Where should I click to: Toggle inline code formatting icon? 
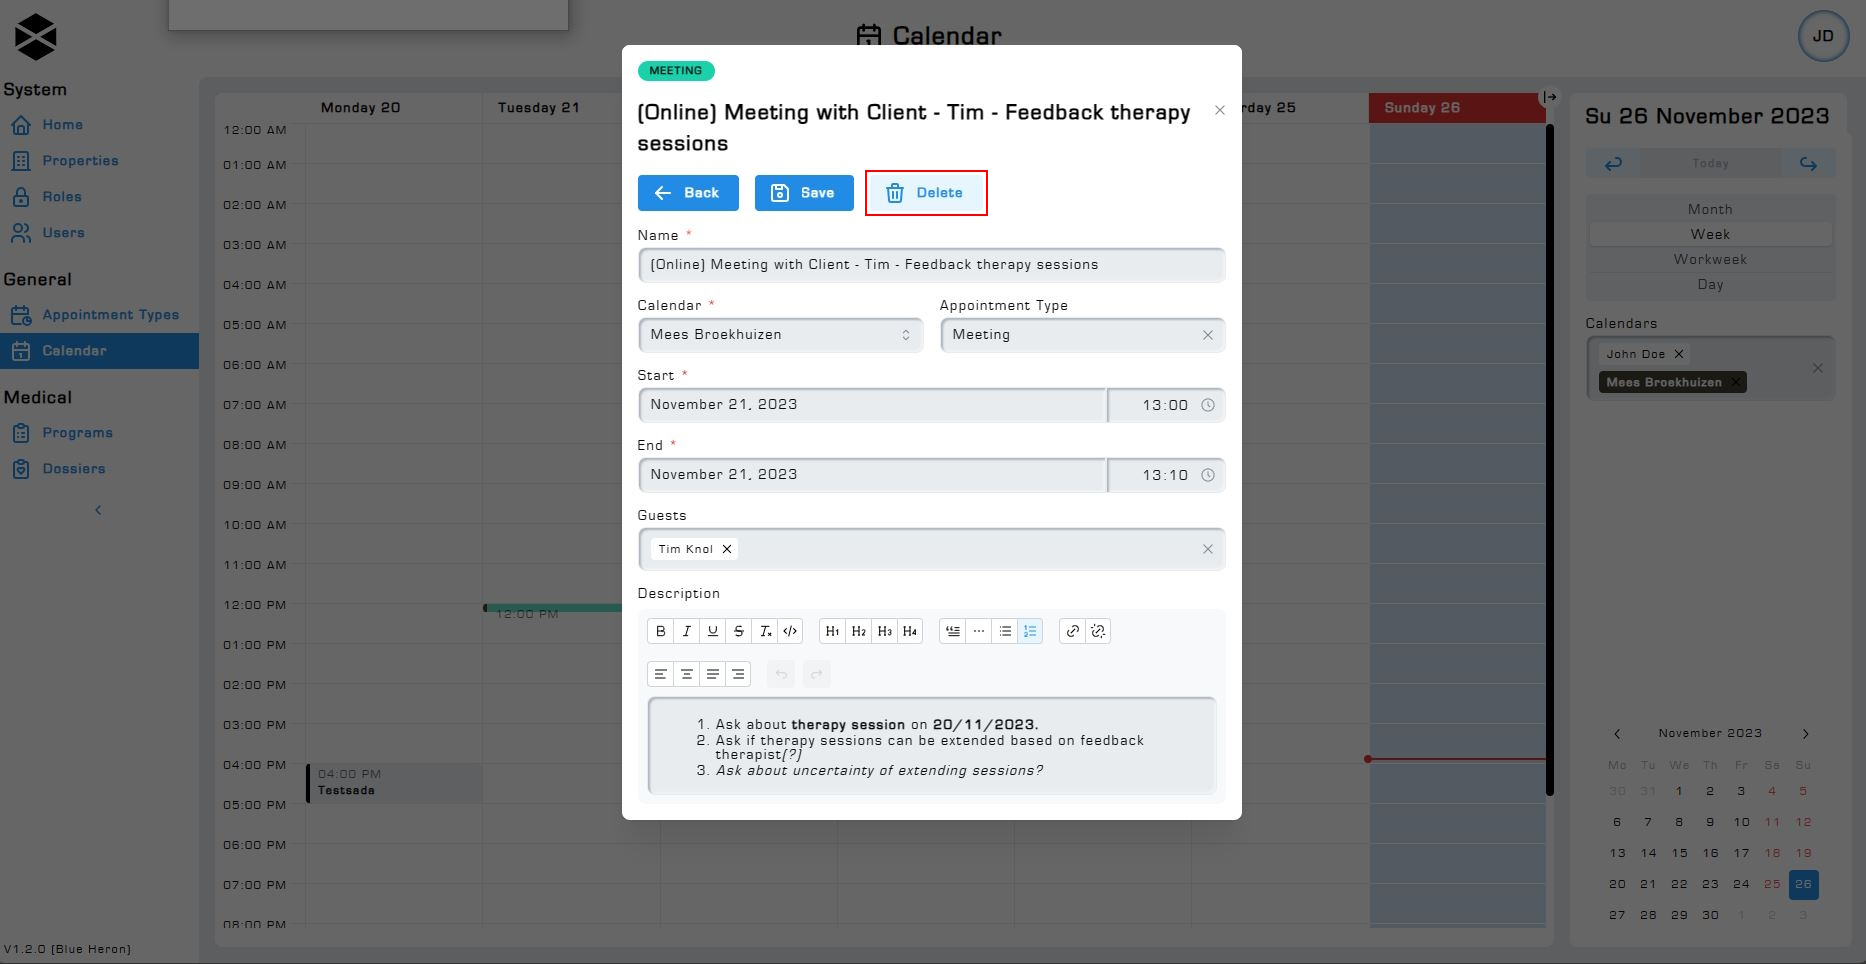(x=790, y=631)
